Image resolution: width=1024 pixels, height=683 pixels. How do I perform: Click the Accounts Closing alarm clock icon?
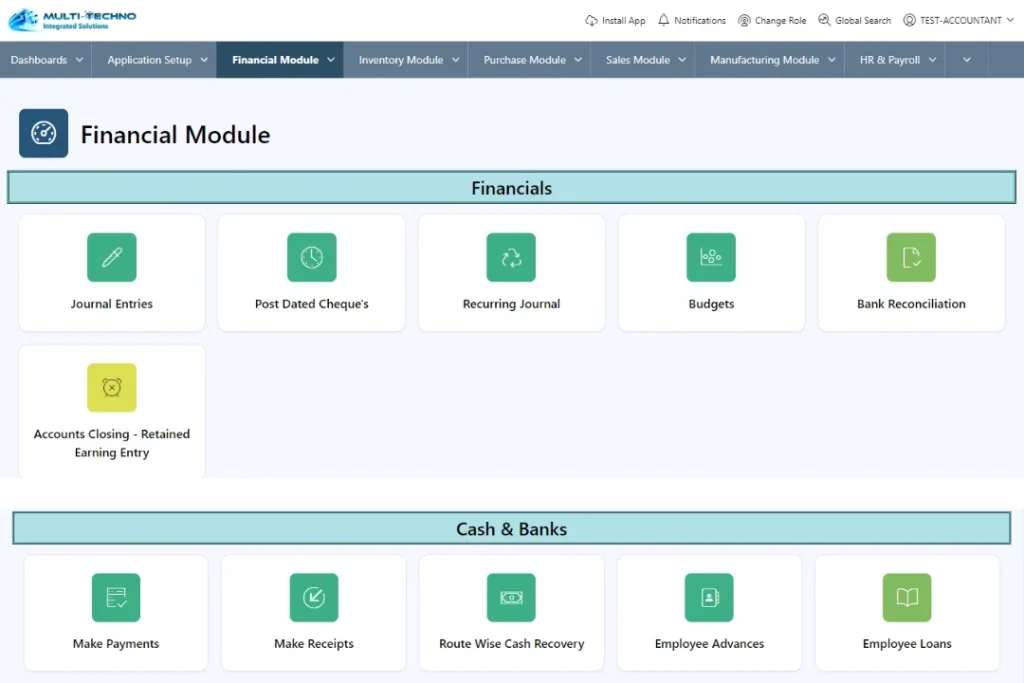pos(112,388)
